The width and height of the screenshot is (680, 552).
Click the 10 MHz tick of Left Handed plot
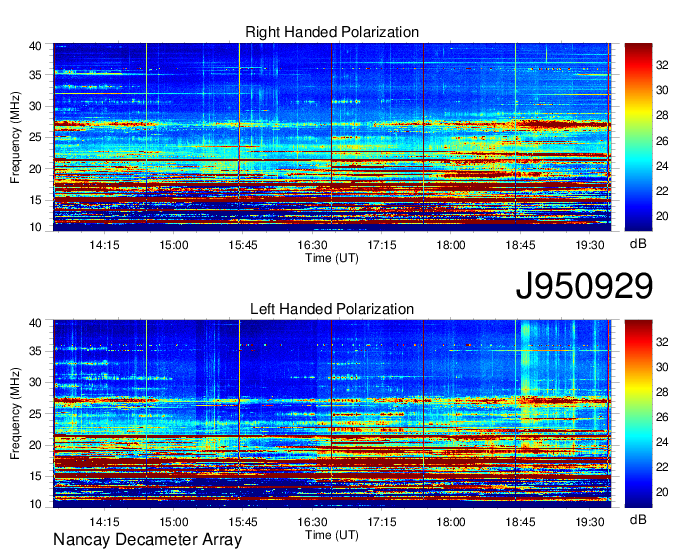click(36, 504)
